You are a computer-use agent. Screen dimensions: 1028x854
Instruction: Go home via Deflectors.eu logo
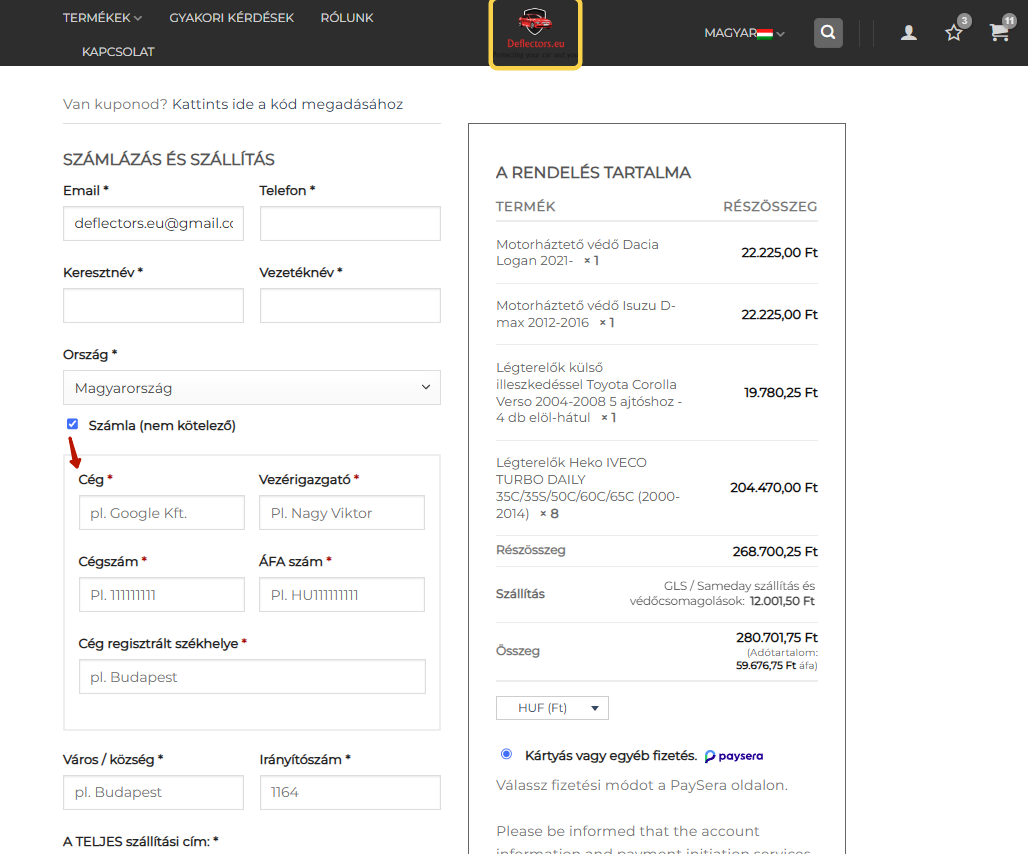coord(536,33)
